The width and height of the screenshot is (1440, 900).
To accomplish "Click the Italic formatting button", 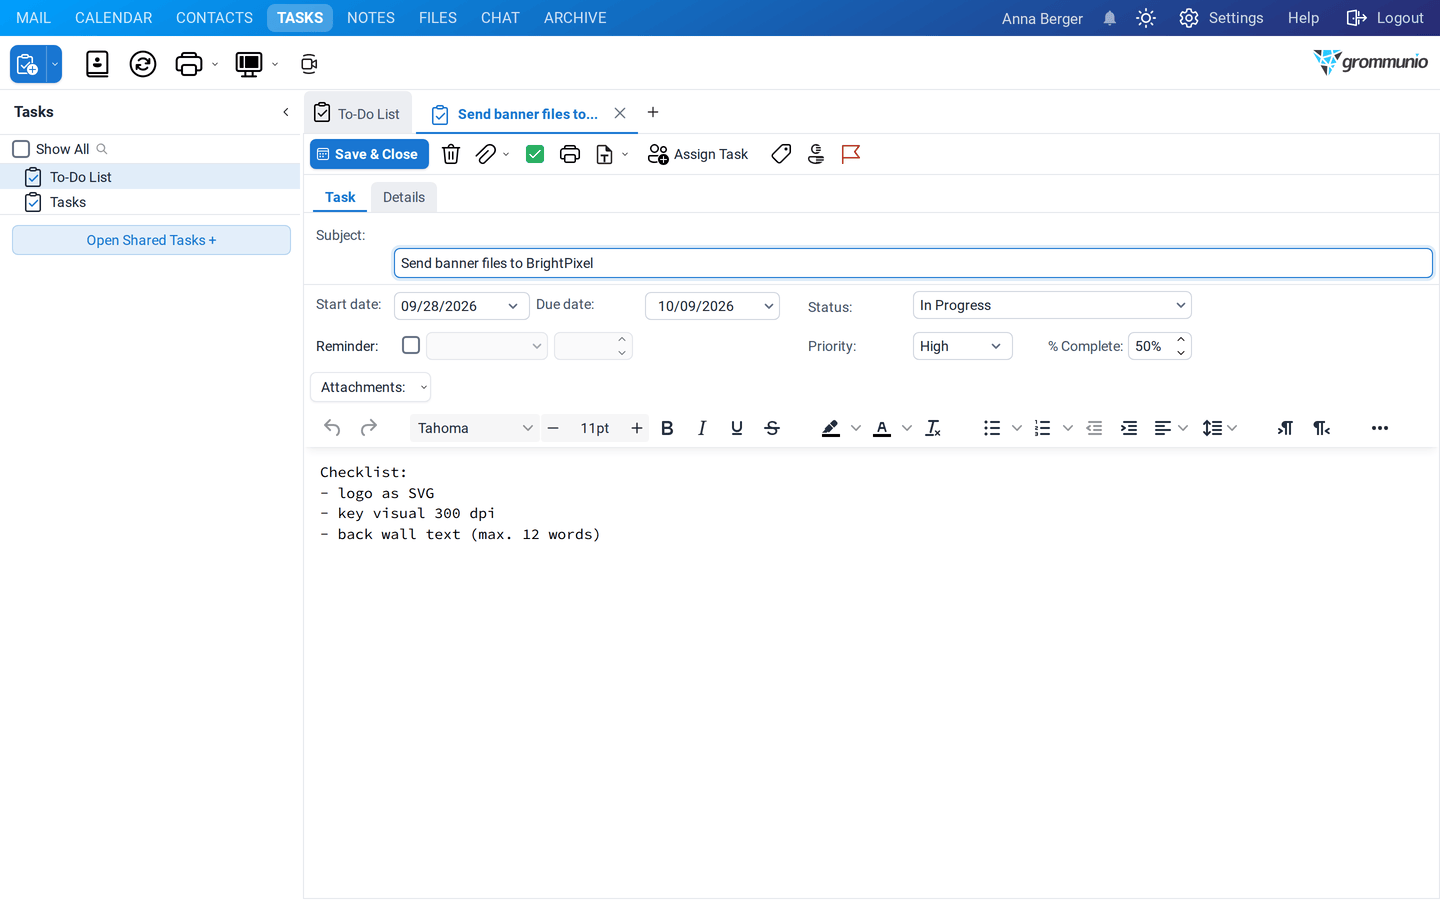I will click(x=702, y=428).
